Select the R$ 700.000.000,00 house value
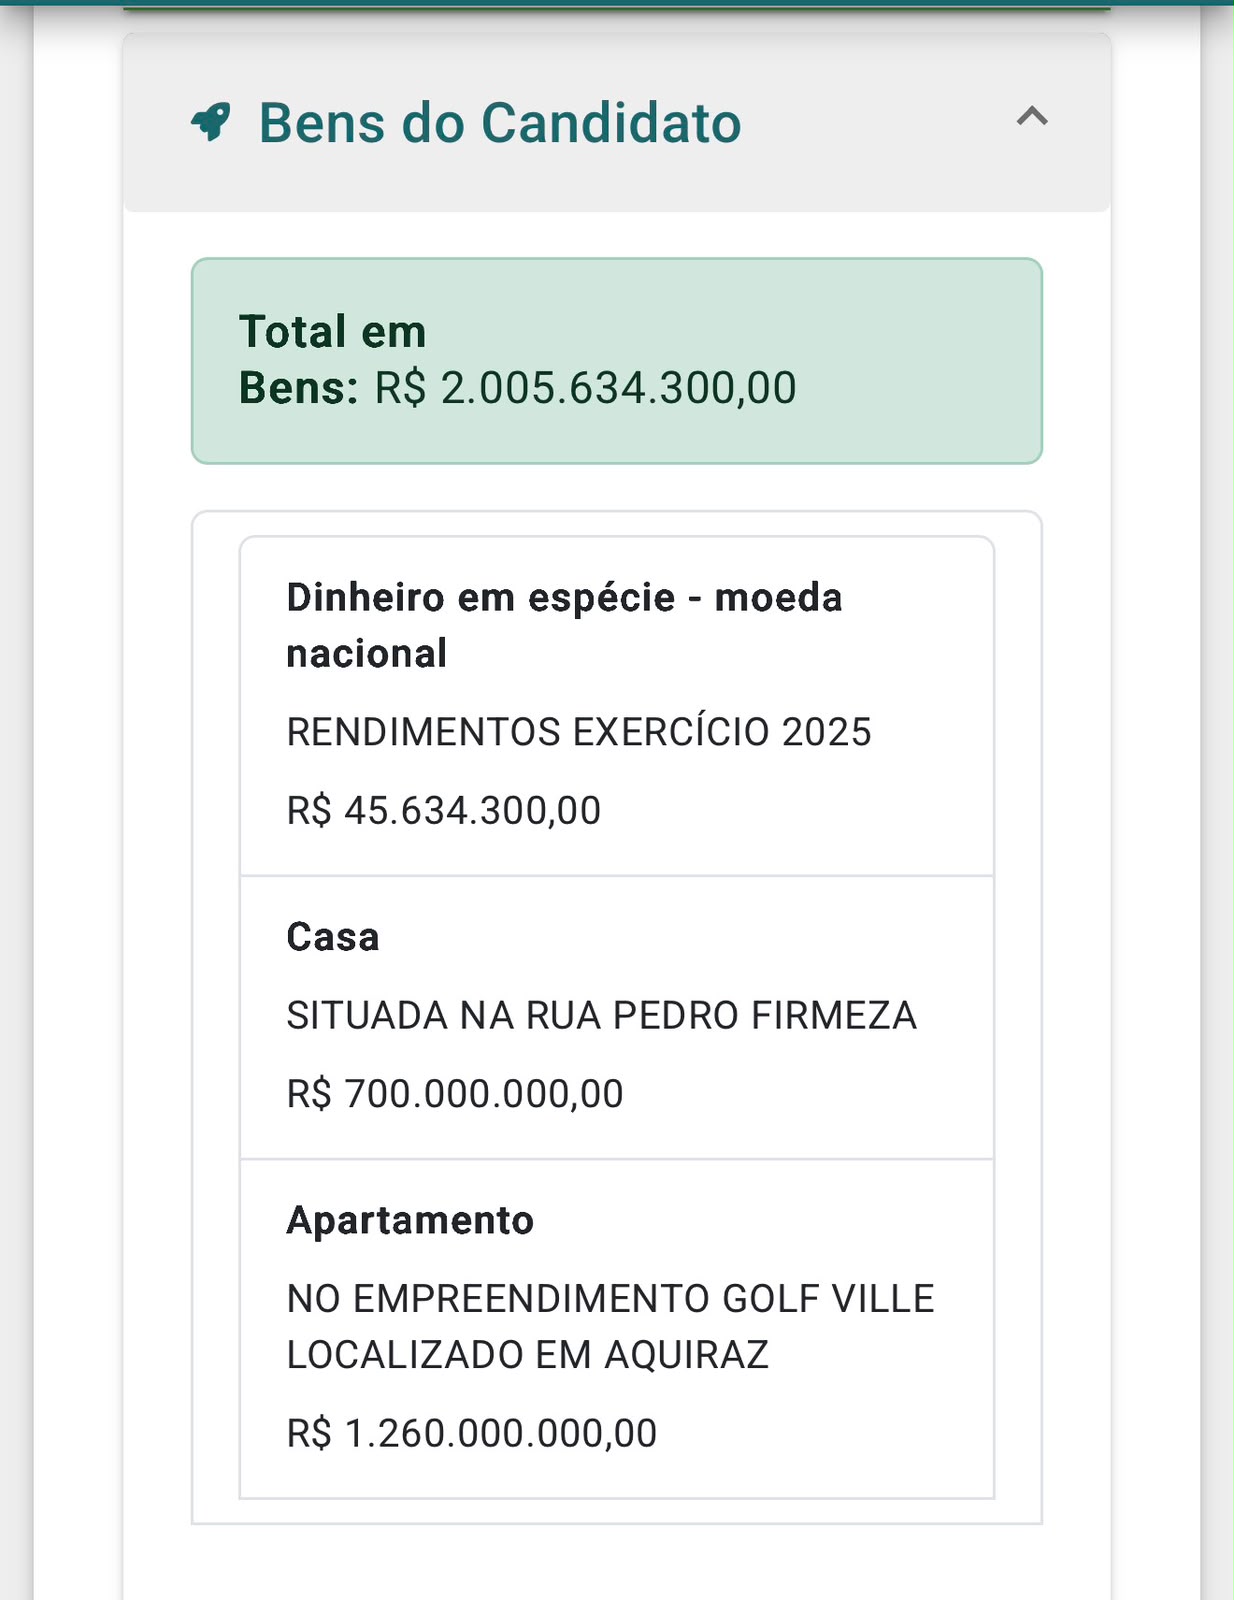1234x1600 pixels. tap(455, 1094)
